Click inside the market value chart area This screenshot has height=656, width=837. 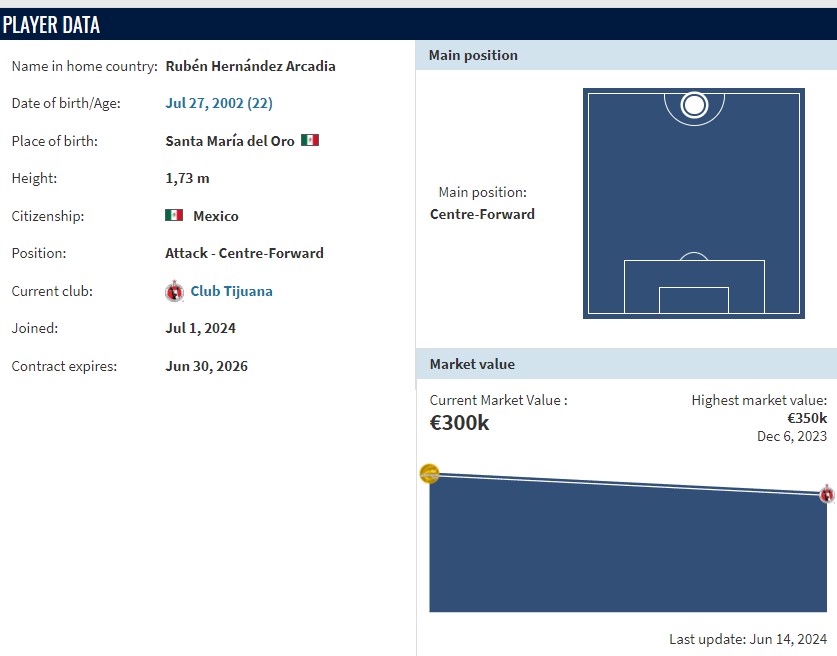(x=628, y=542)
